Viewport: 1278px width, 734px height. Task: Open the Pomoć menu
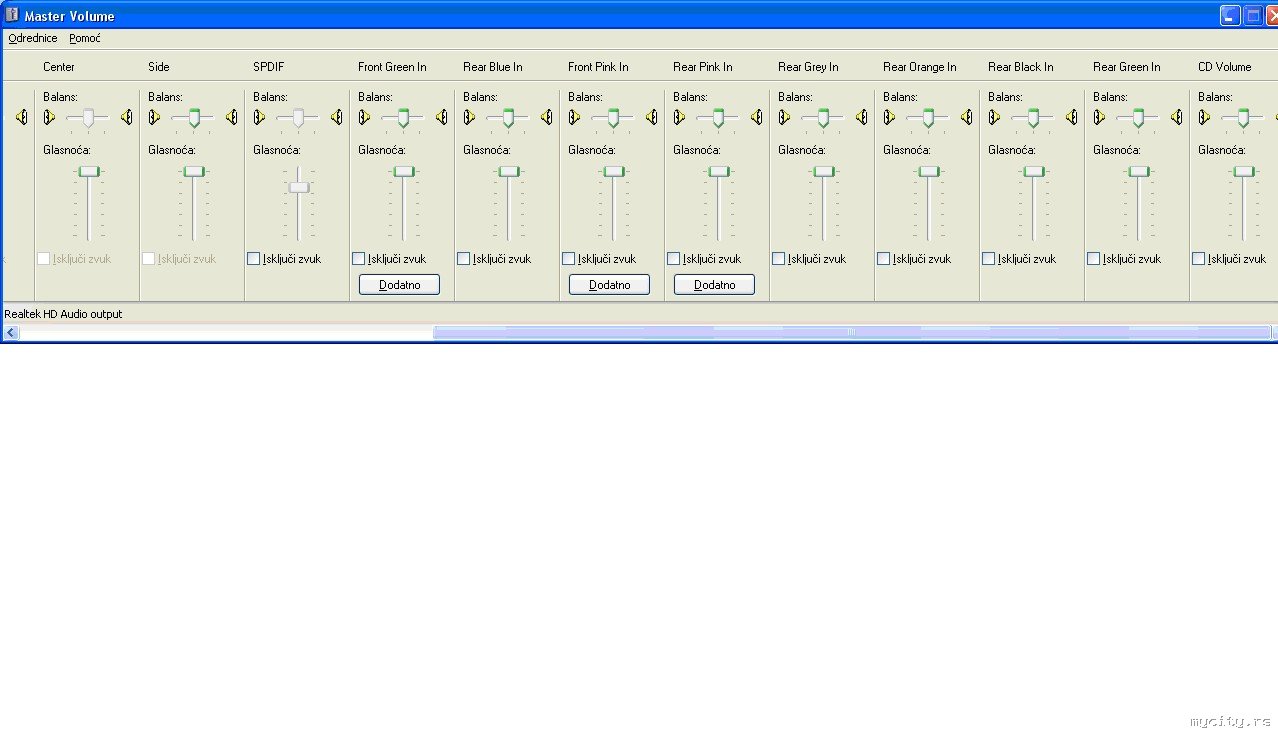[x=85, y=38]
